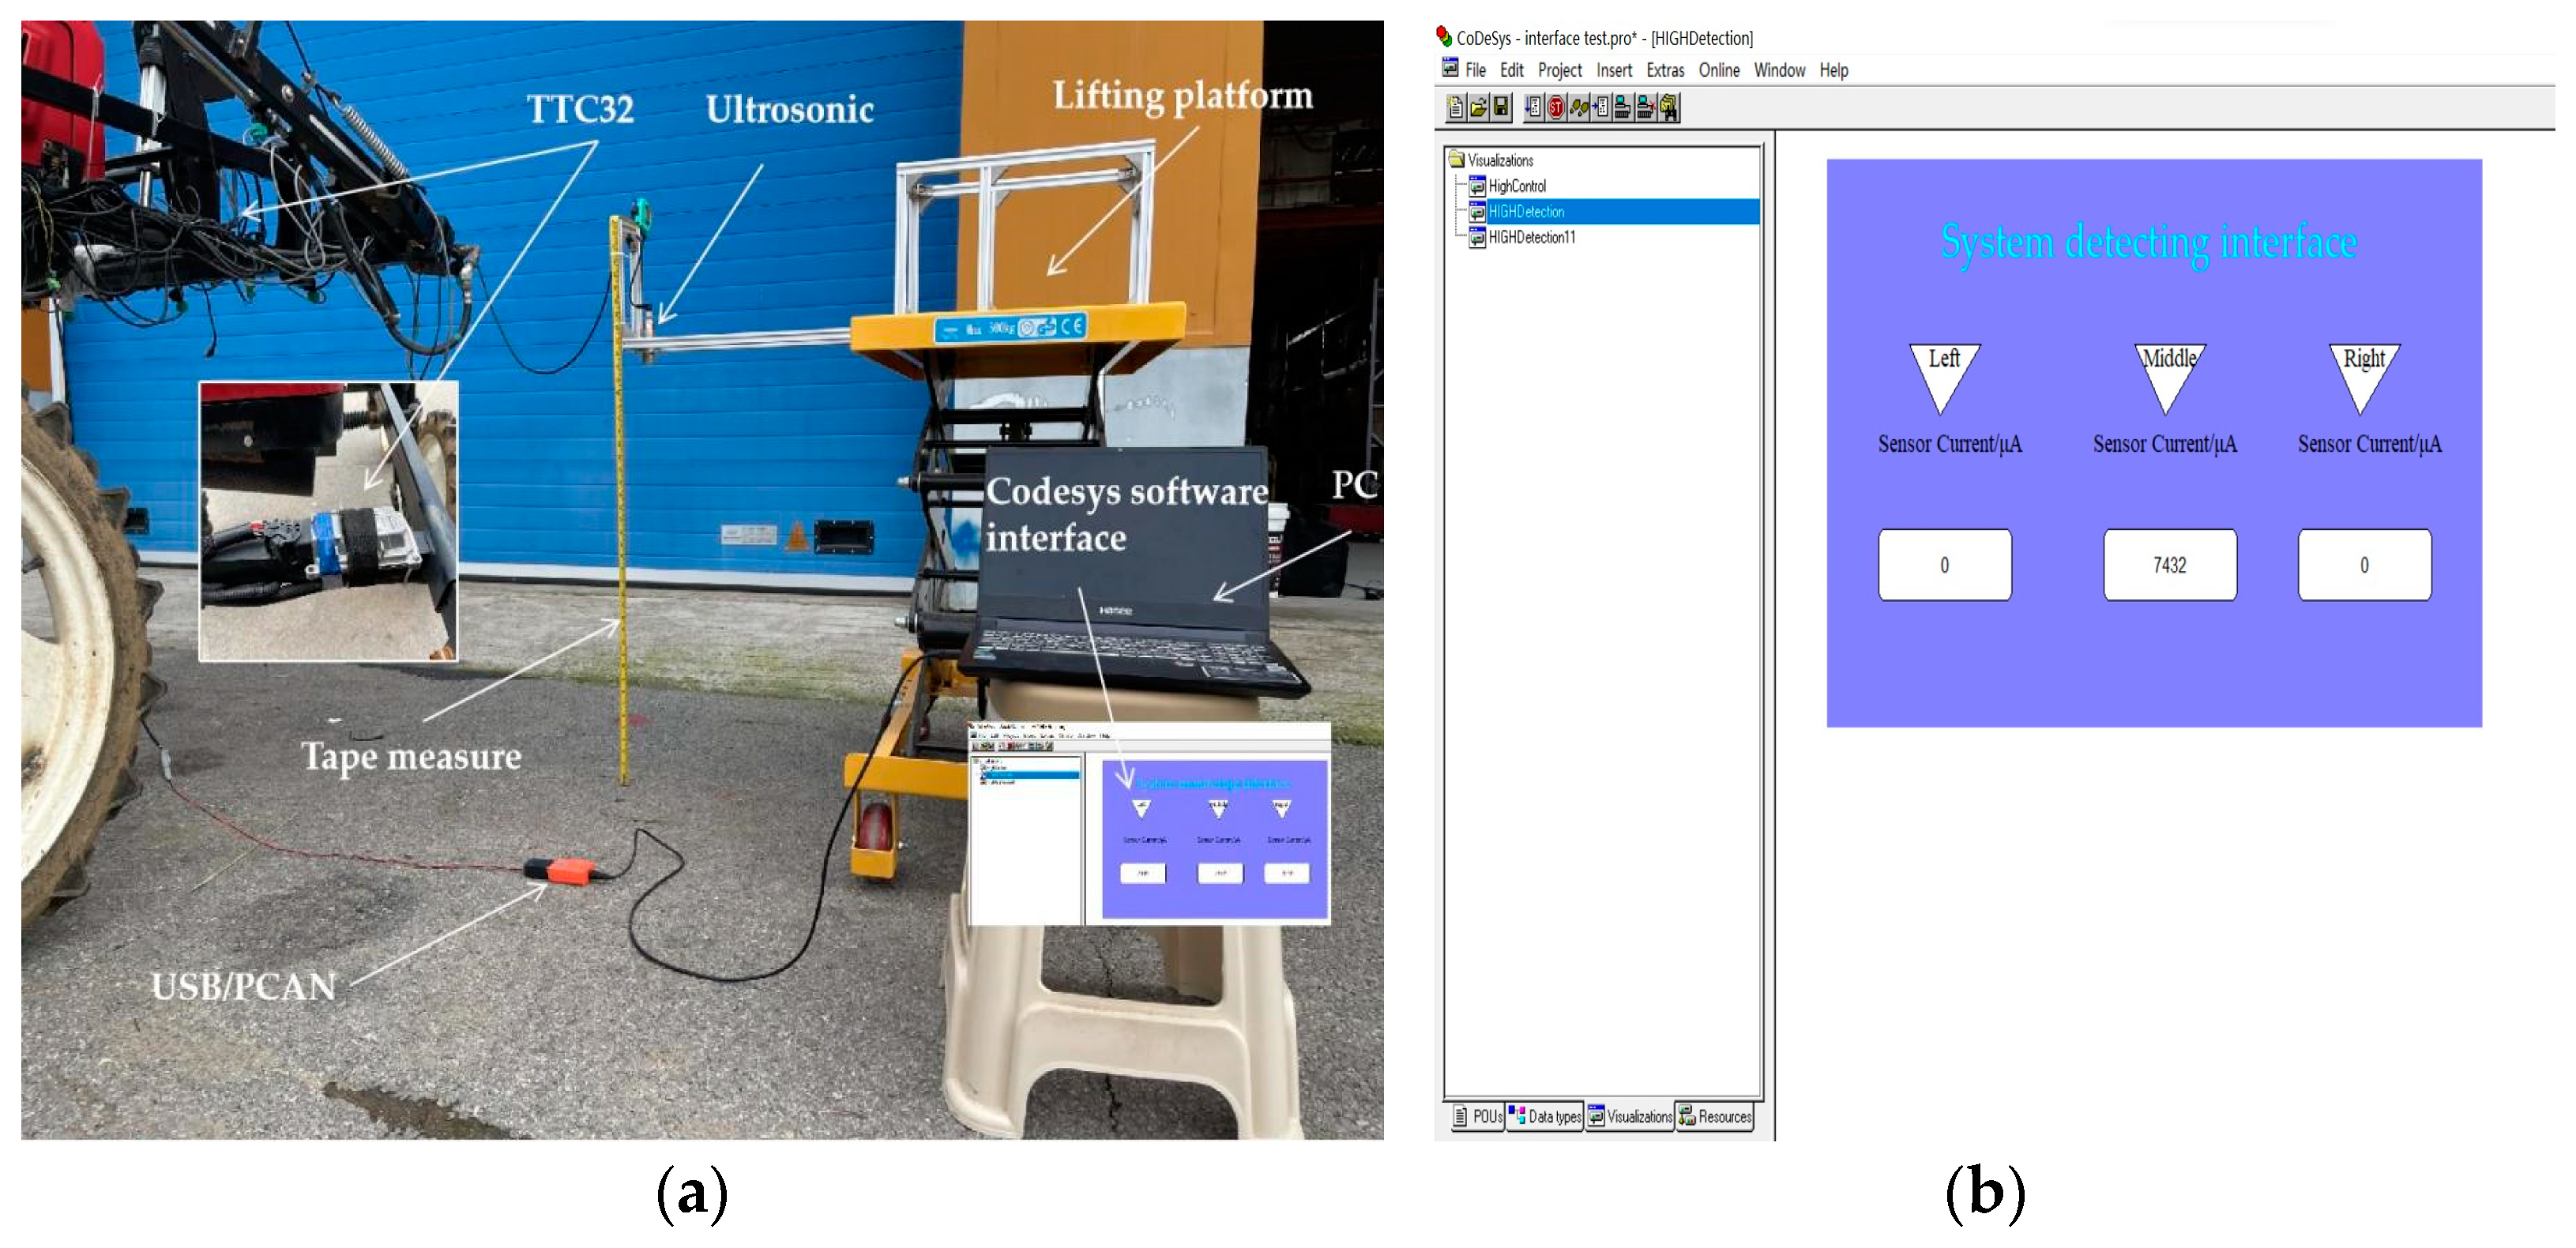Image resolution: width=2576 pixels, height=1248 pixels.
Task: Click the Save floppy disk icon
Action: tap(1501, 107)
